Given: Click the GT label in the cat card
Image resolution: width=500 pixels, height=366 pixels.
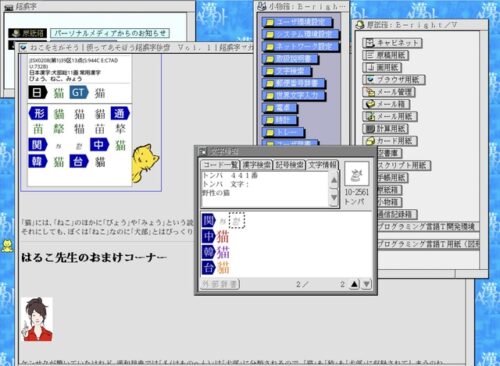Looking at the screenshot, I should click(79, 92).
